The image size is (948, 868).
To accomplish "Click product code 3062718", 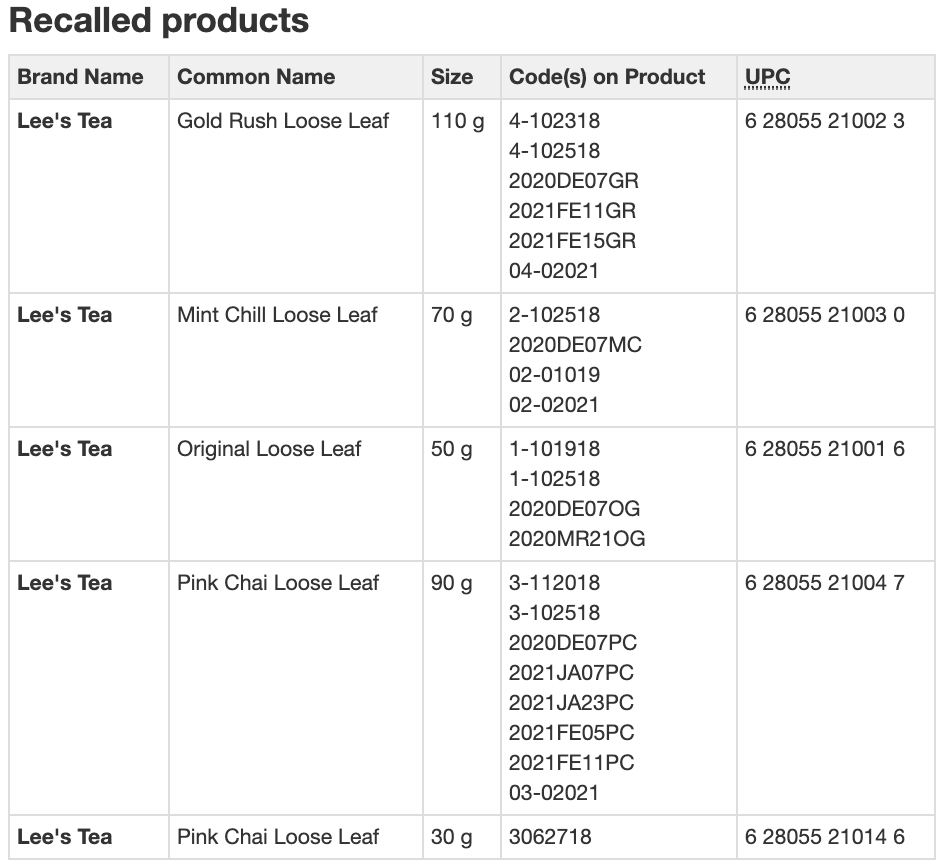I will (549, 837).
